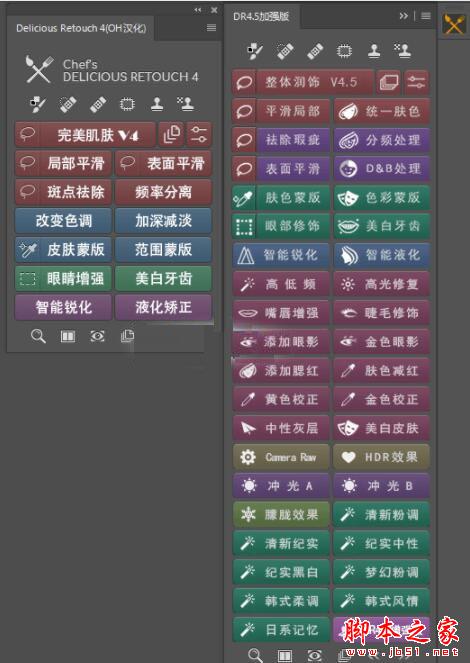The image size is (470, 663).
Task: Open the sliders settings icon beside 整体润饰 V4.5
Action: 416,82
